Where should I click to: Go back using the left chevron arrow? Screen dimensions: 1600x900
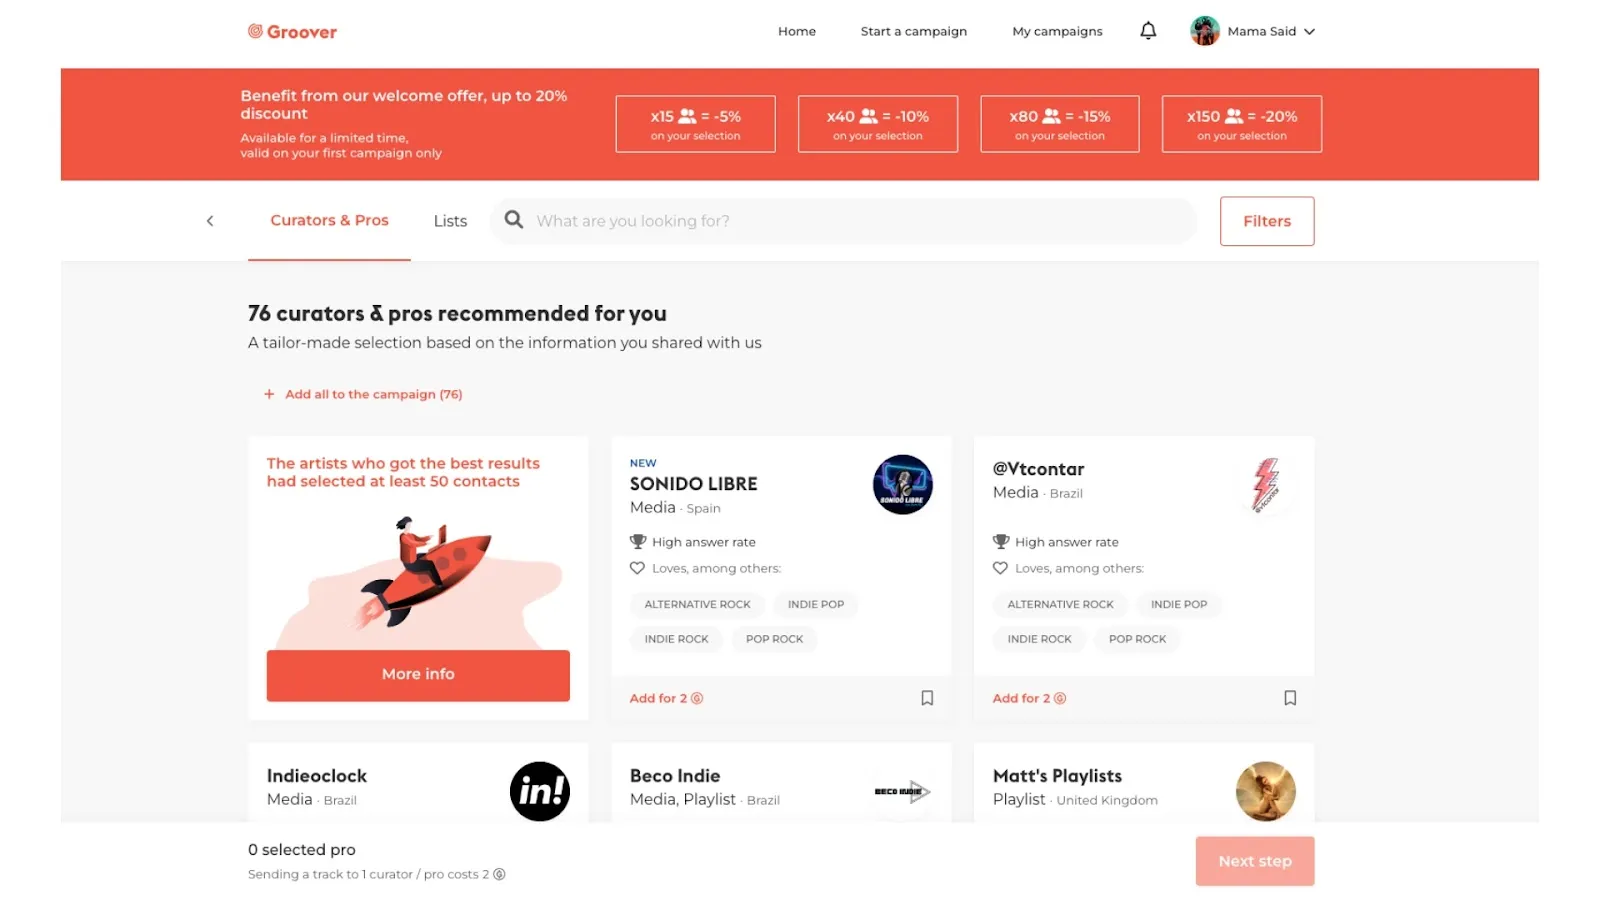[210, 221]
